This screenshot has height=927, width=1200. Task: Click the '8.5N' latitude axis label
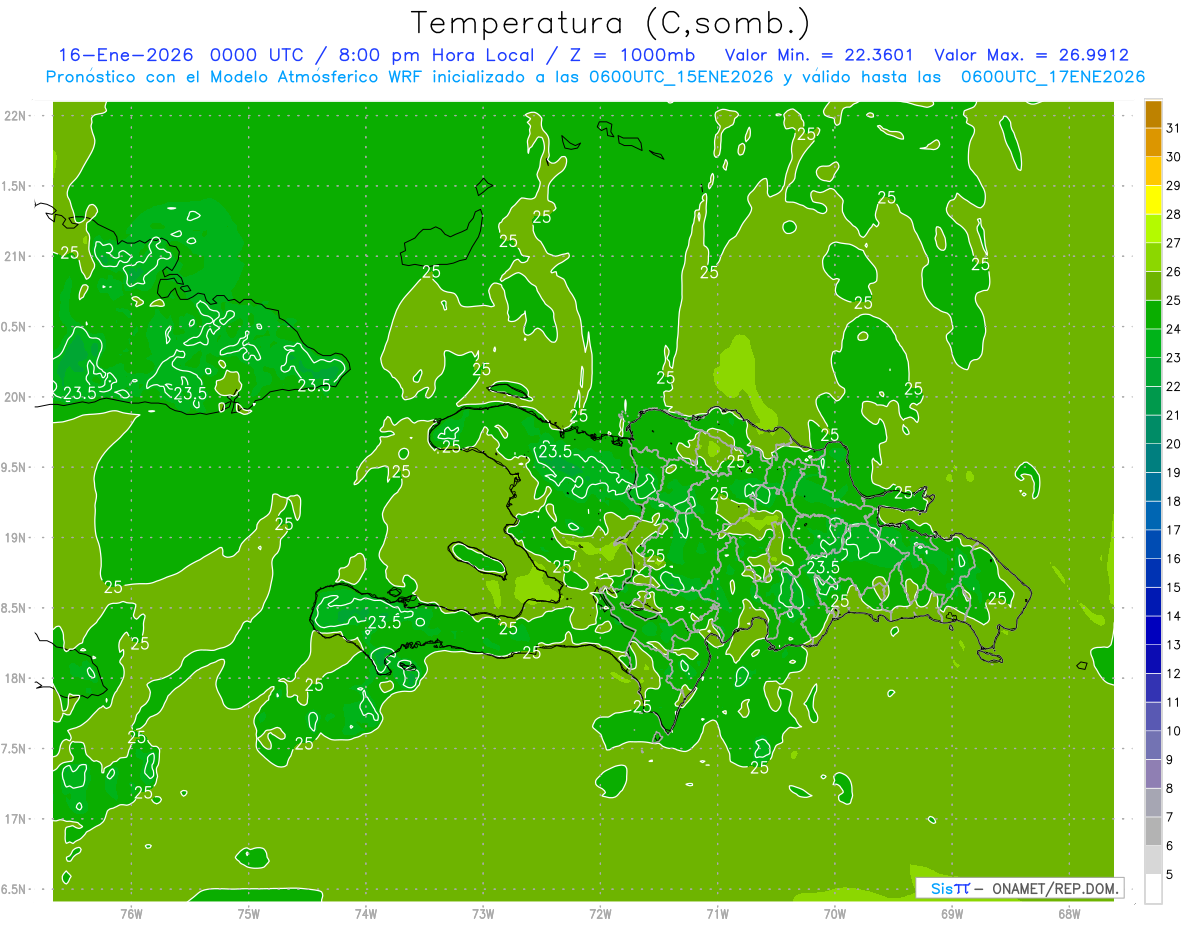(x=14, y=608)
